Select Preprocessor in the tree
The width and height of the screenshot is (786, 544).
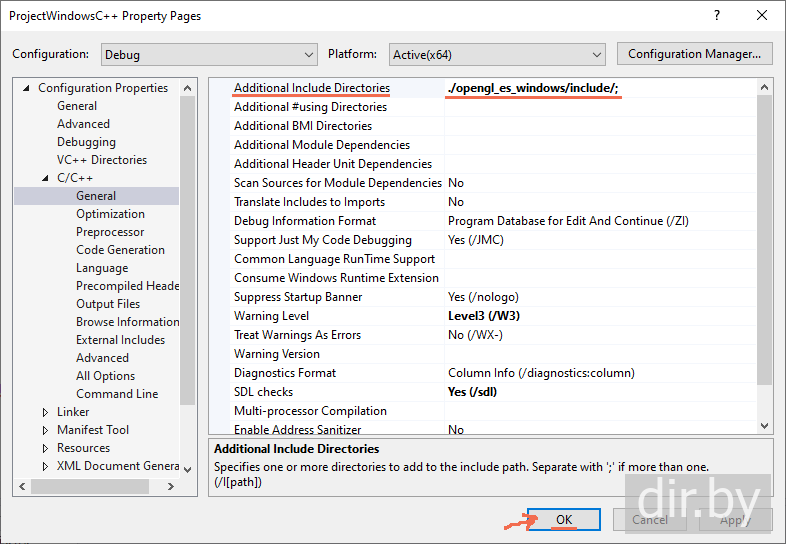click(x=110, y=232)
